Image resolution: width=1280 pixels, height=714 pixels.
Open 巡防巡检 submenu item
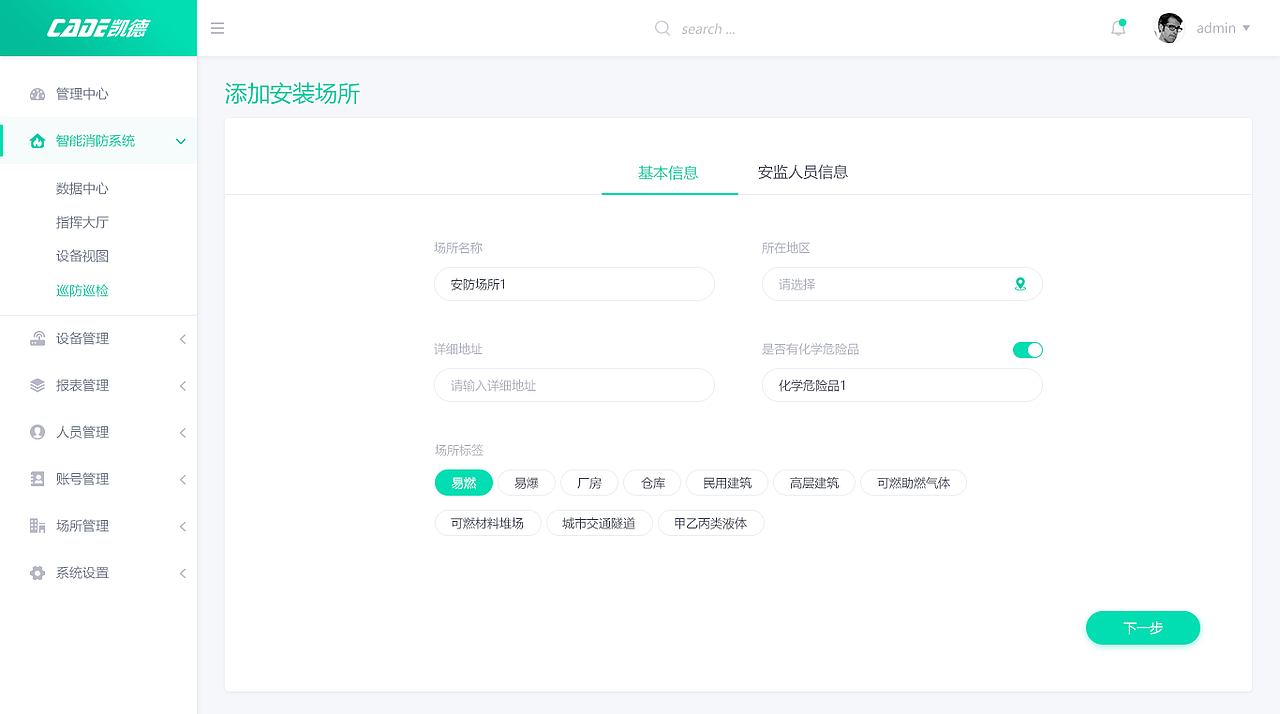tap(82, 291)
